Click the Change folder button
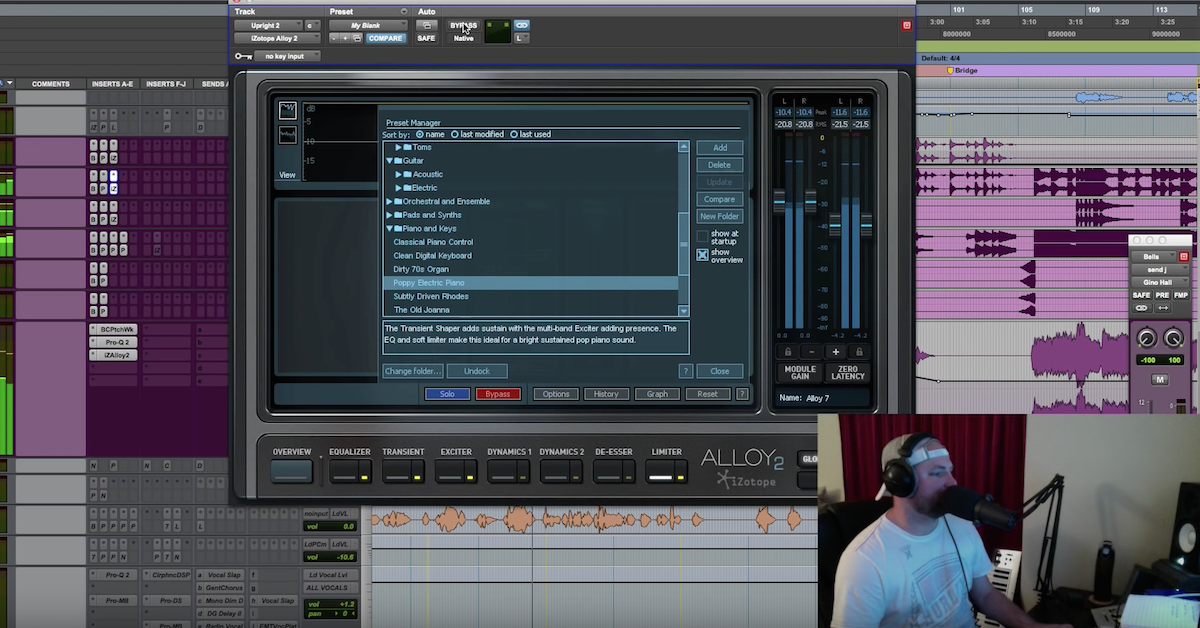1200x628 pixels. 413,371
